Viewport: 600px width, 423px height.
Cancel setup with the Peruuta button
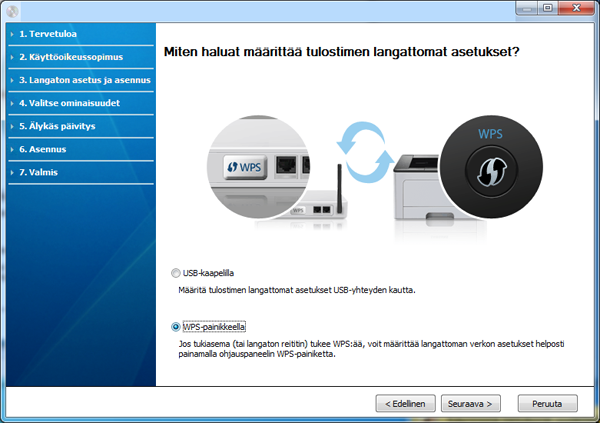pyautogui.click(x=547, y=404)
